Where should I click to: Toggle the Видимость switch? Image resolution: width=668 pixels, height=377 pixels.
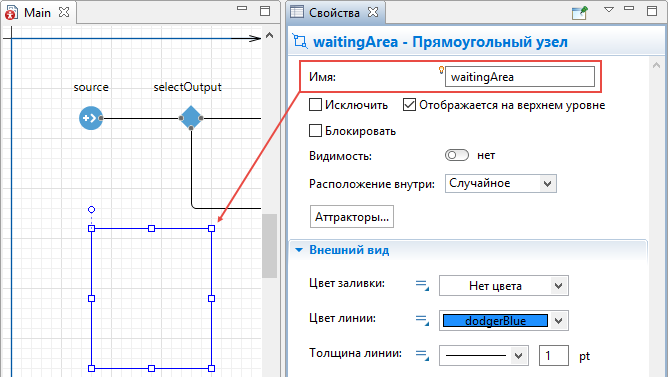click(x=457, y=155)
